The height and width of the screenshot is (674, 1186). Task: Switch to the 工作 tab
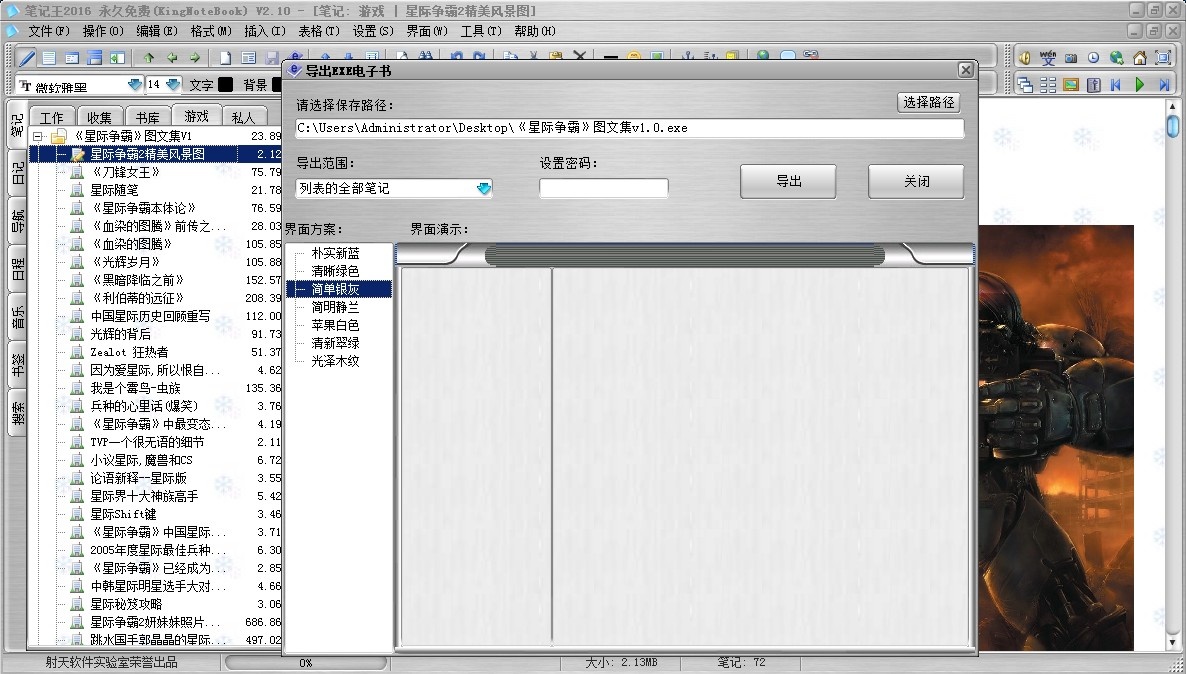point(51,117)
